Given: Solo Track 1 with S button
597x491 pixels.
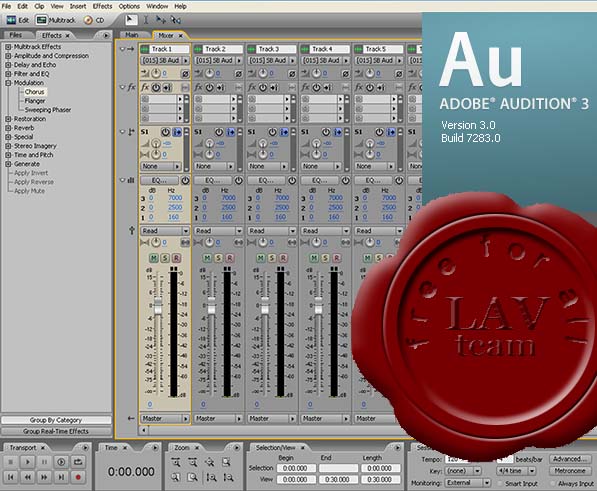Looking at the screenshot, I should point(165,258).
